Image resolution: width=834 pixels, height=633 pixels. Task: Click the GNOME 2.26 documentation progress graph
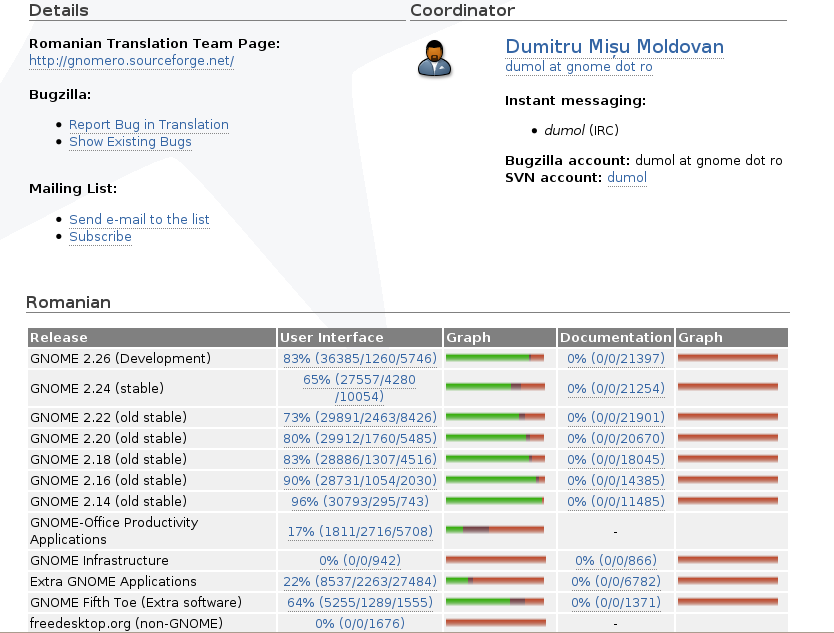(728, 358)
